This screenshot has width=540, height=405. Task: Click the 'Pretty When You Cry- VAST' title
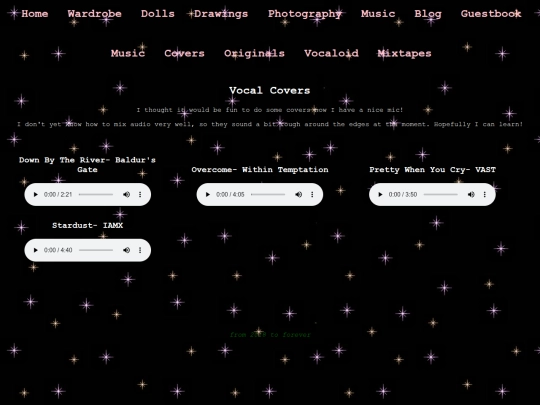[x=433, y=169]
